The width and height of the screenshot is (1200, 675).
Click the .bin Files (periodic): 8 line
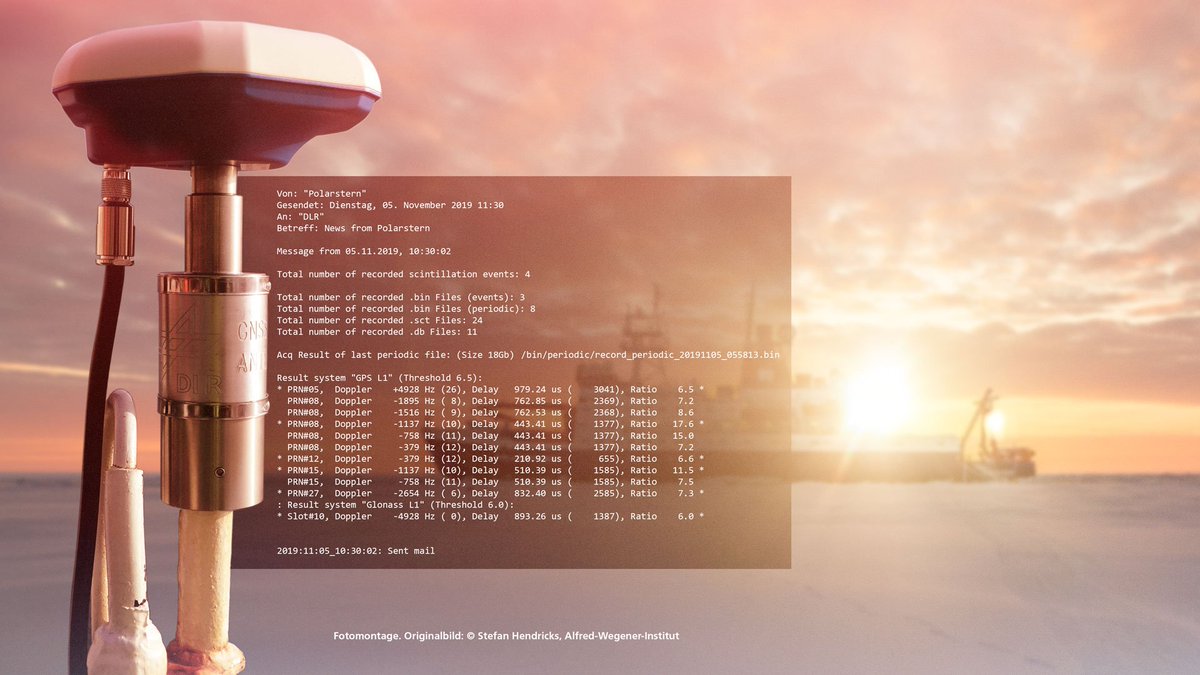tap(406, 309)
